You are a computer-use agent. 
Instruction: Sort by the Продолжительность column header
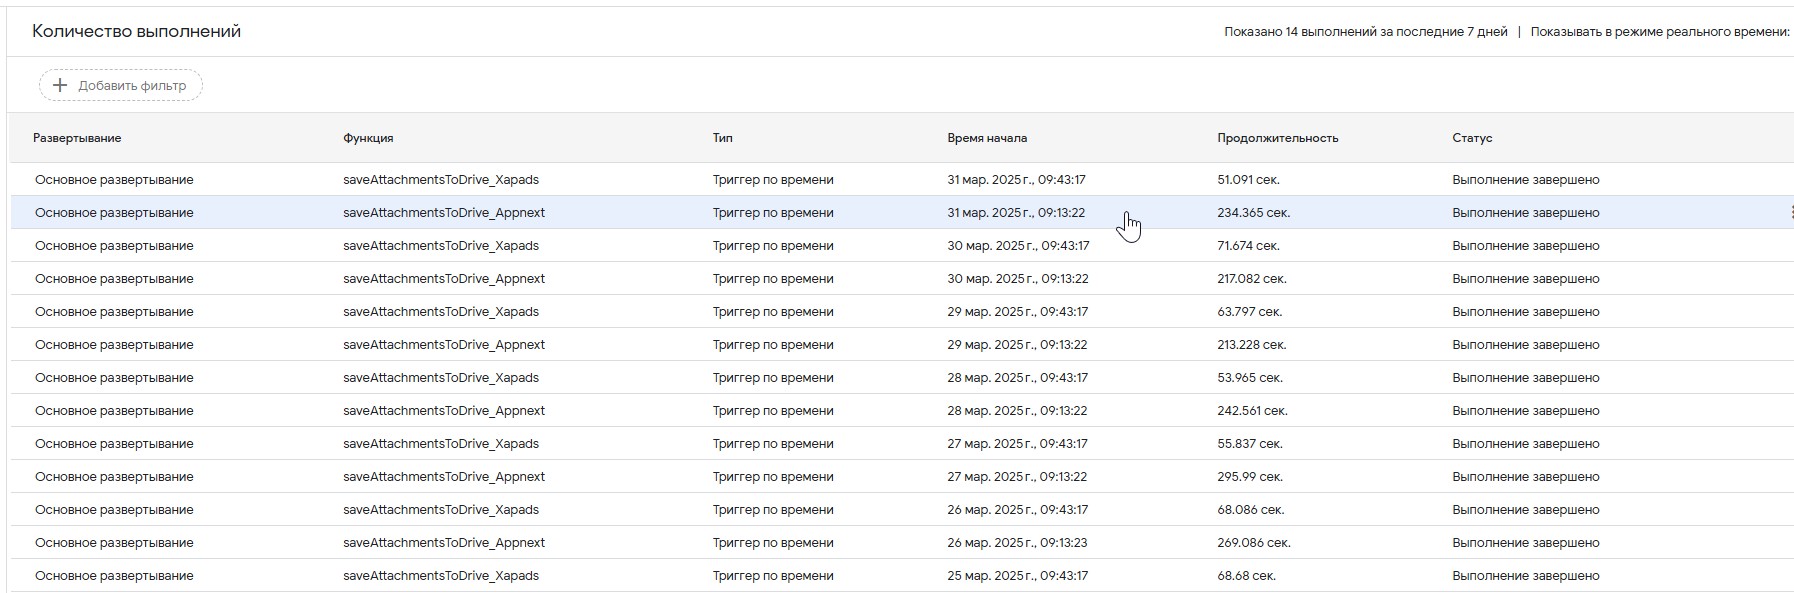(1277, 138)
